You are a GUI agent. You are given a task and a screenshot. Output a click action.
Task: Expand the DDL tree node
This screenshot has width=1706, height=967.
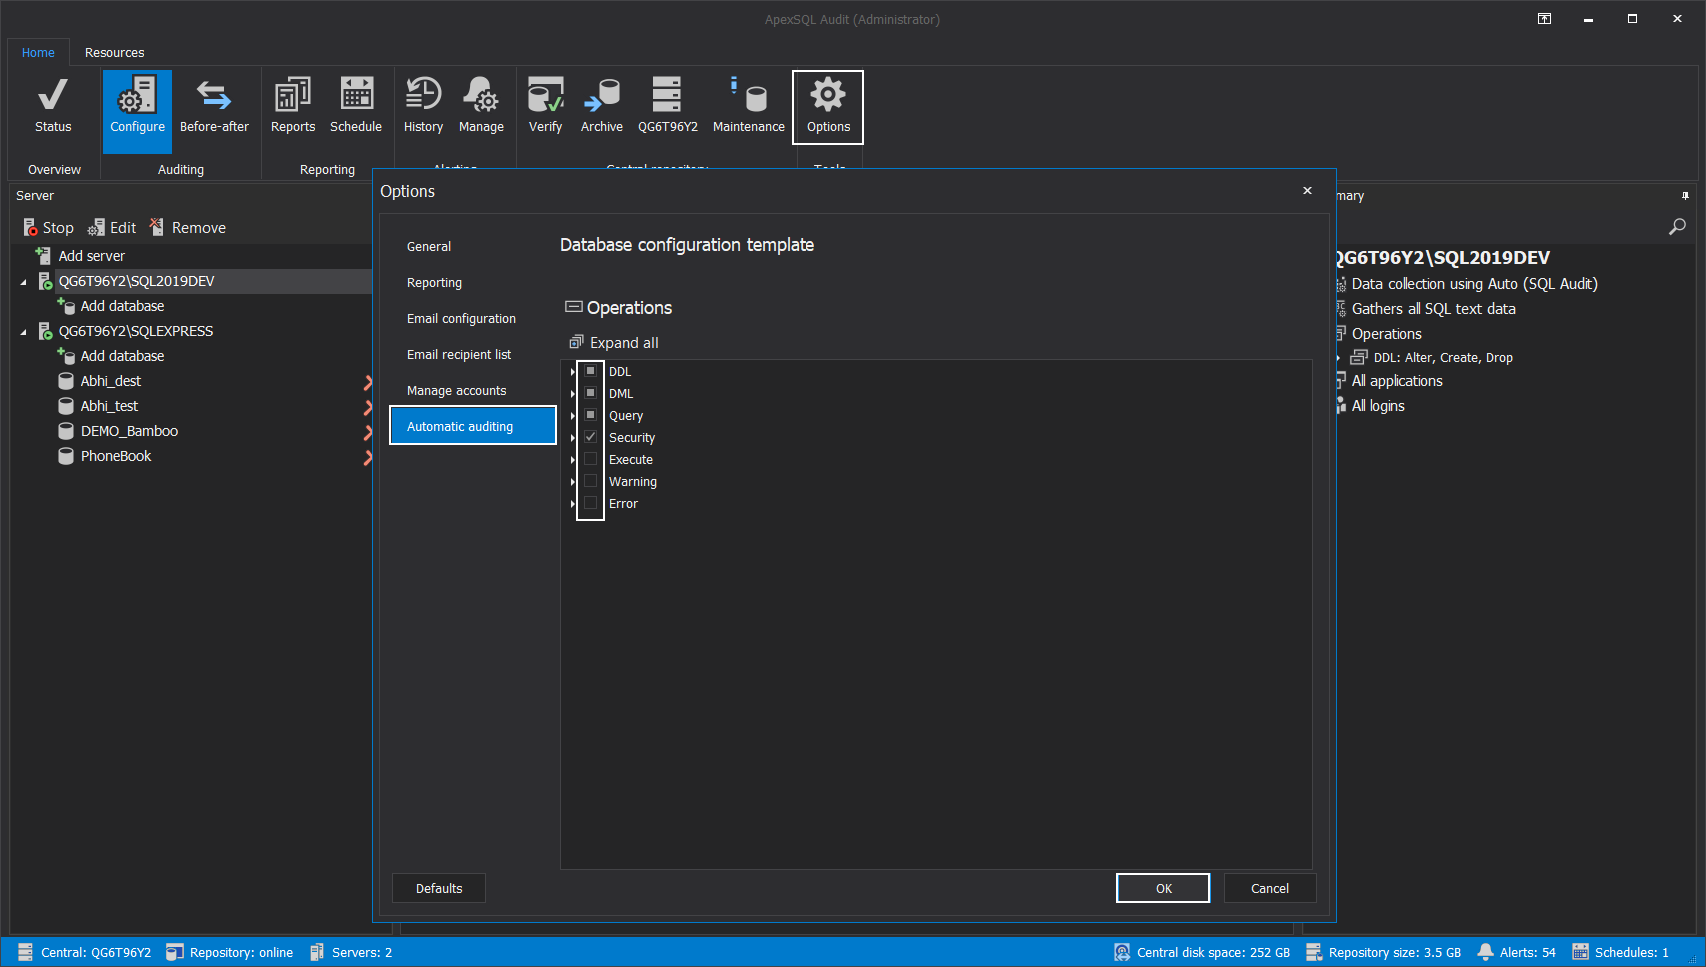coord(573,372)
